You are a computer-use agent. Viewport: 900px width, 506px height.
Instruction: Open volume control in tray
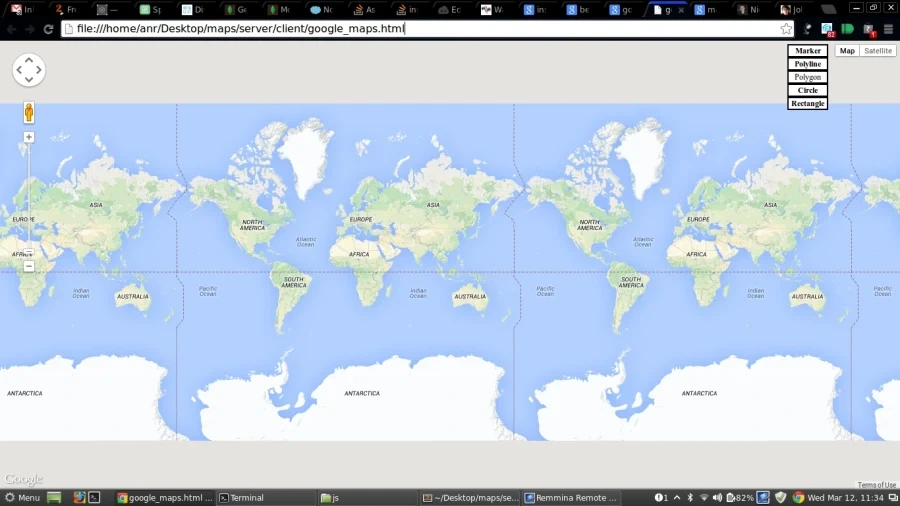pos(717,497)
